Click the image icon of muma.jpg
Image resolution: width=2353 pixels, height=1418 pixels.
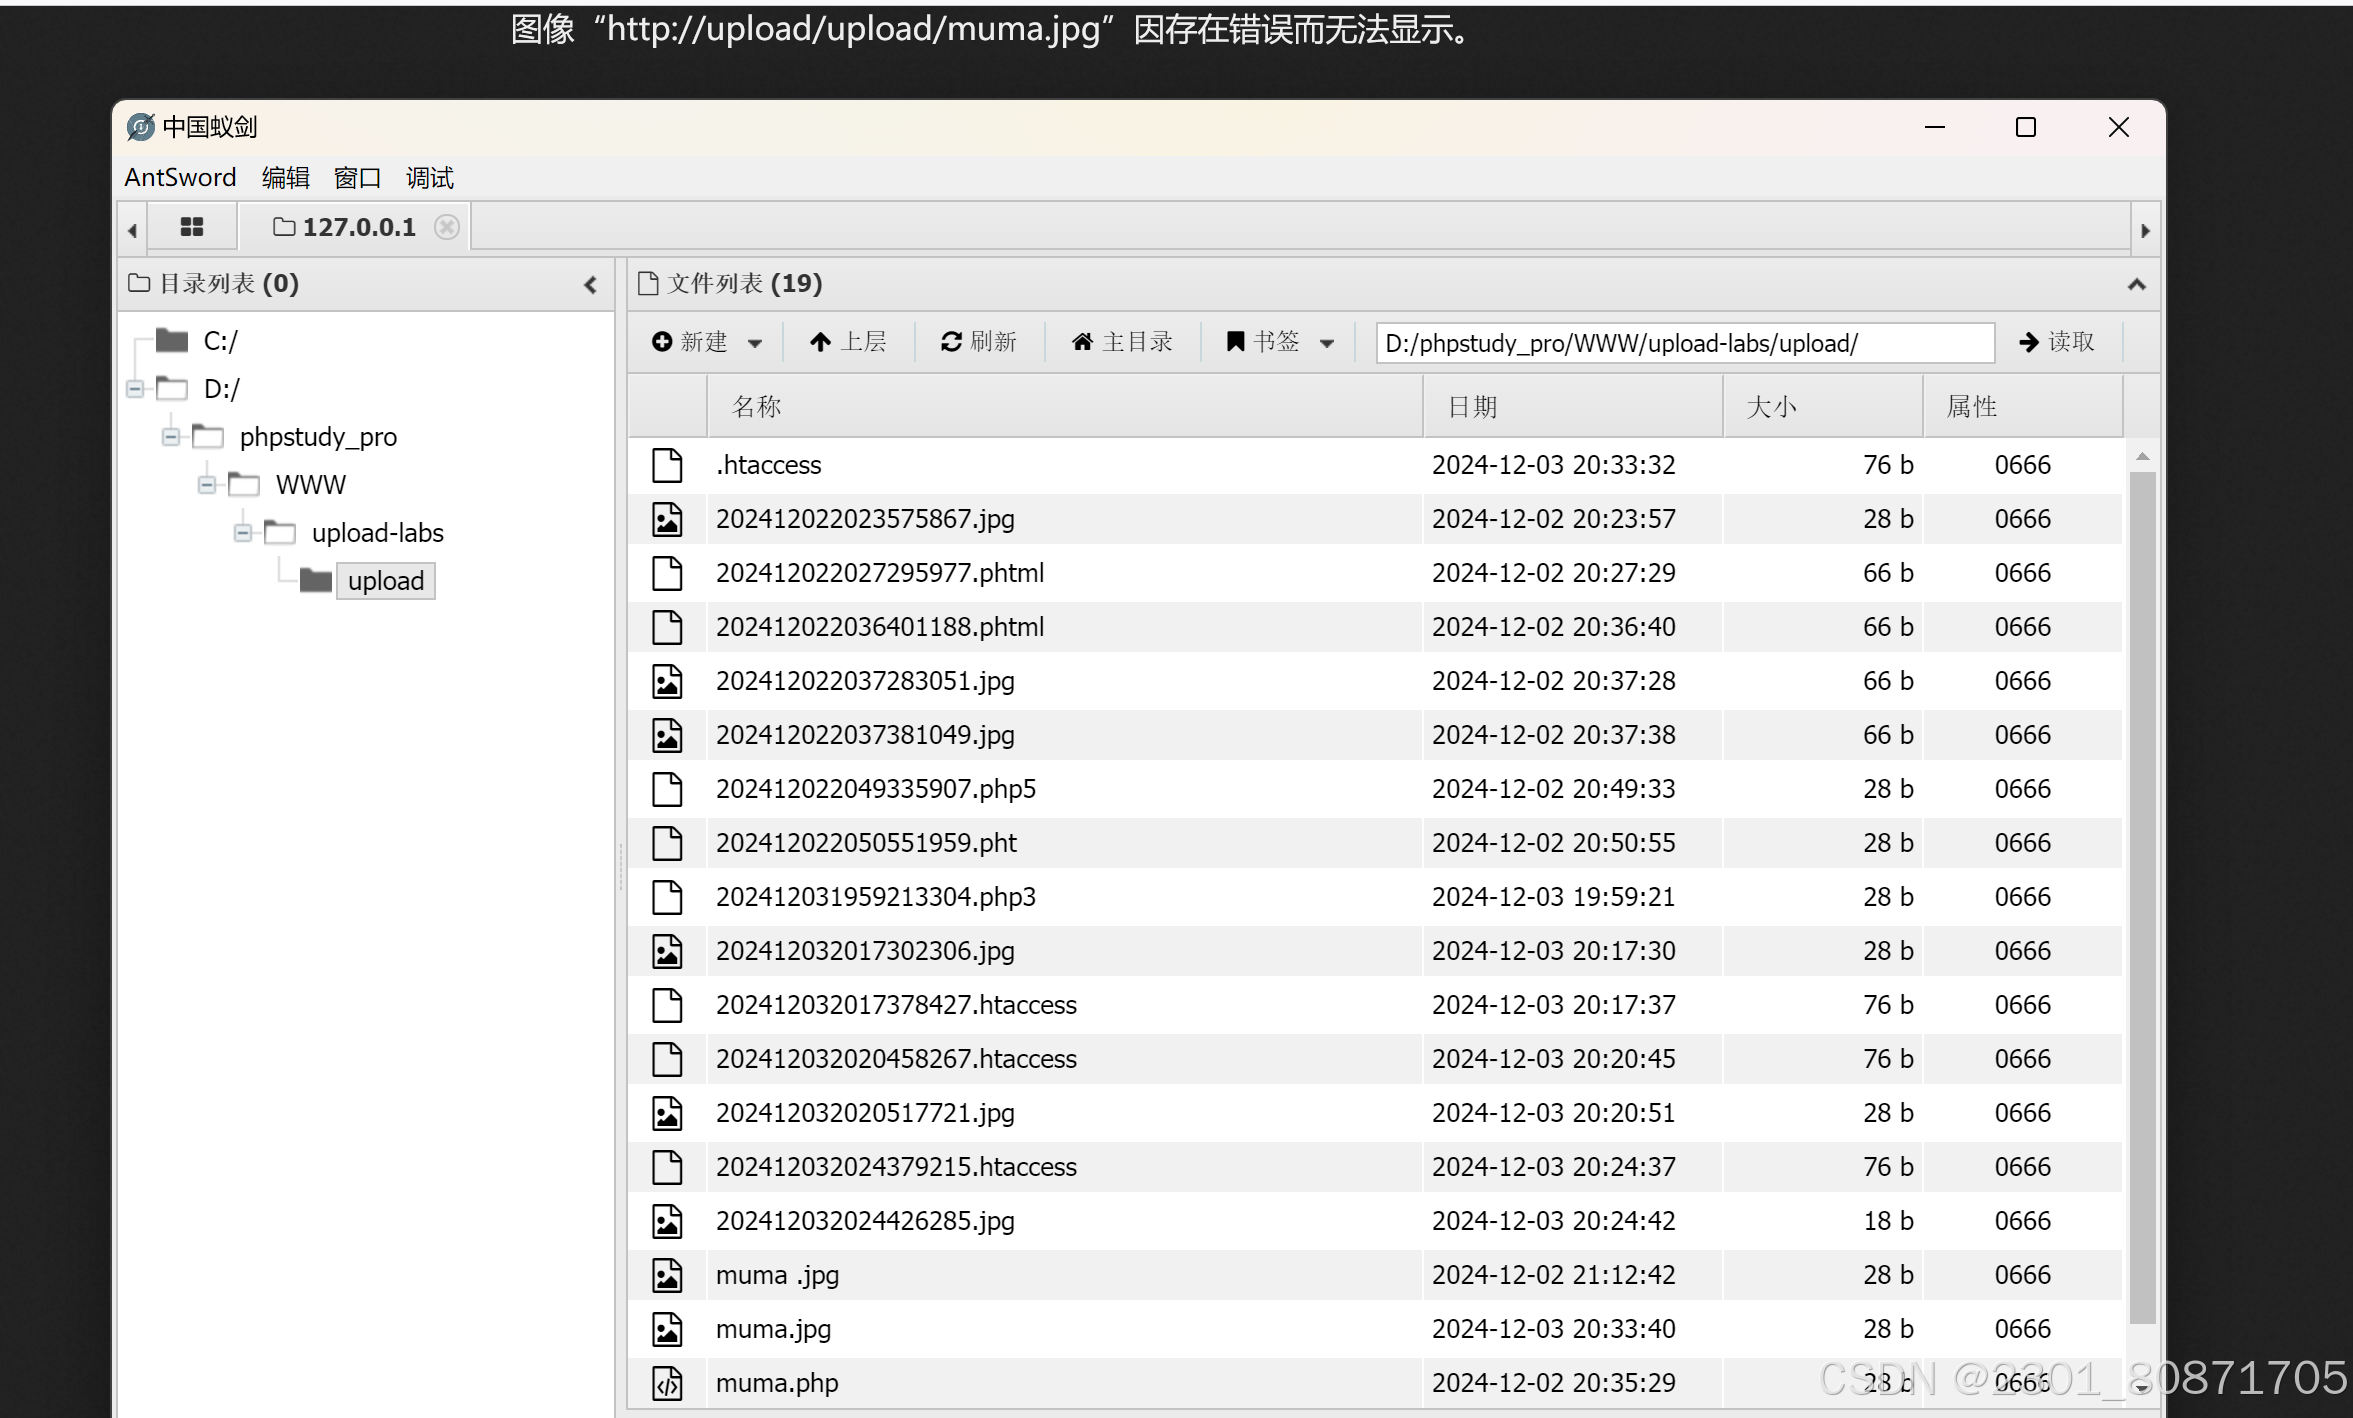point(667,1328)
